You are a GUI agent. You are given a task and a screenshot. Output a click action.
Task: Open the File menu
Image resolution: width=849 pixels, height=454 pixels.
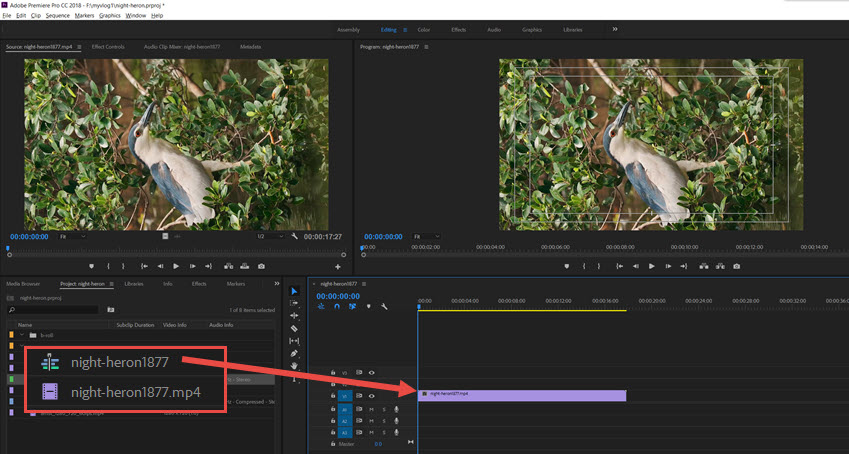click(7, 16)
